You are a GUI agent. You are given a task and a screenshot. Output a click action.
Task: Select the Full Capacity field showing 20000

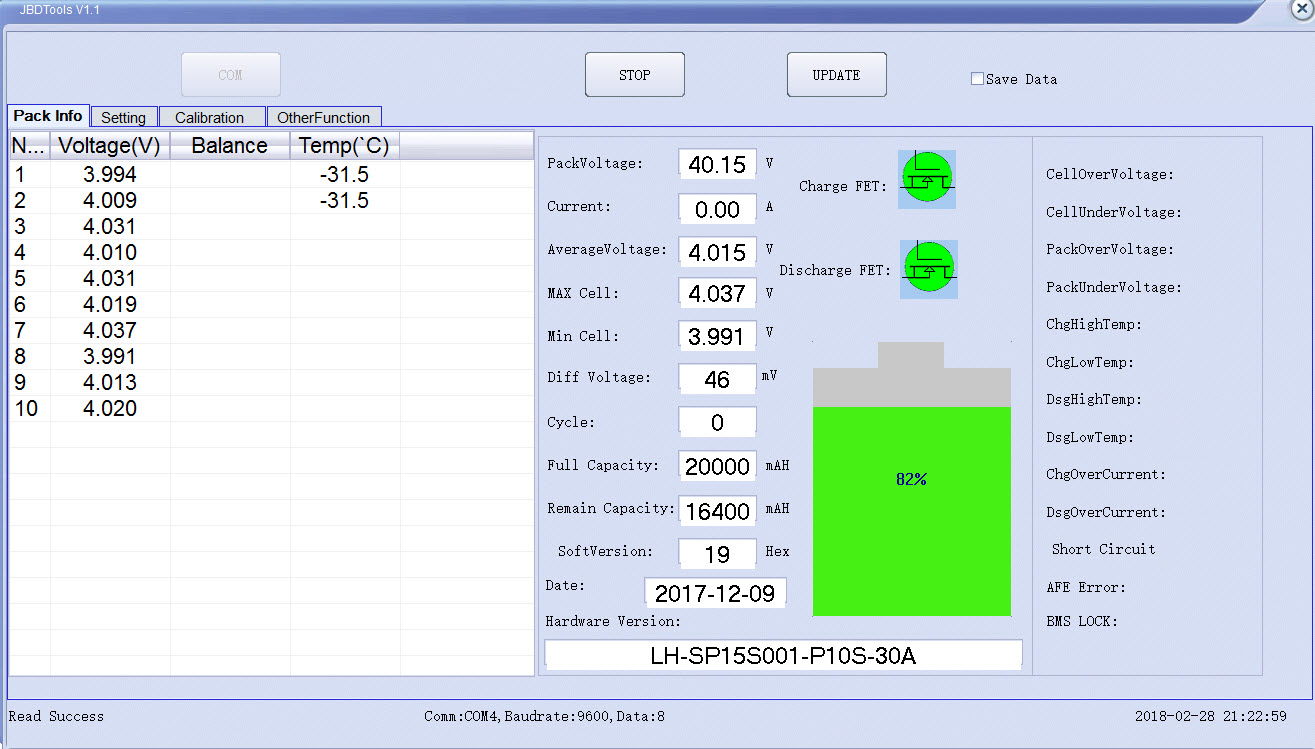(x=718, y=466)
